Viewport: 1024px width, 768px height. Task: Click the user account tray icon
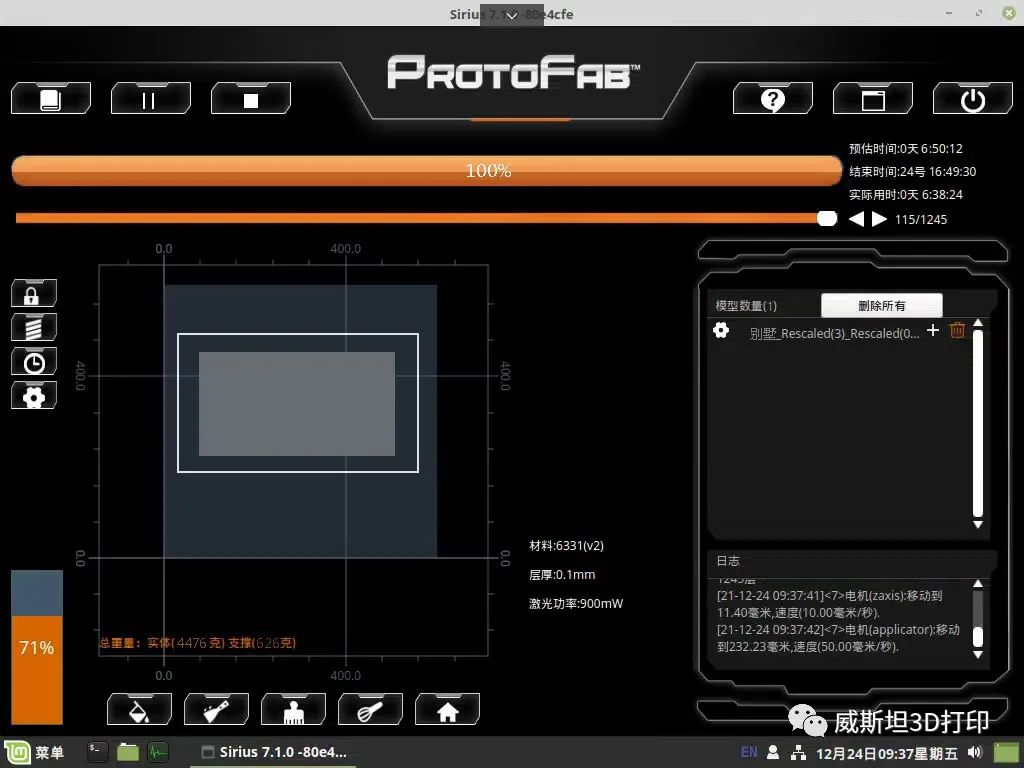tap(773, 752)
